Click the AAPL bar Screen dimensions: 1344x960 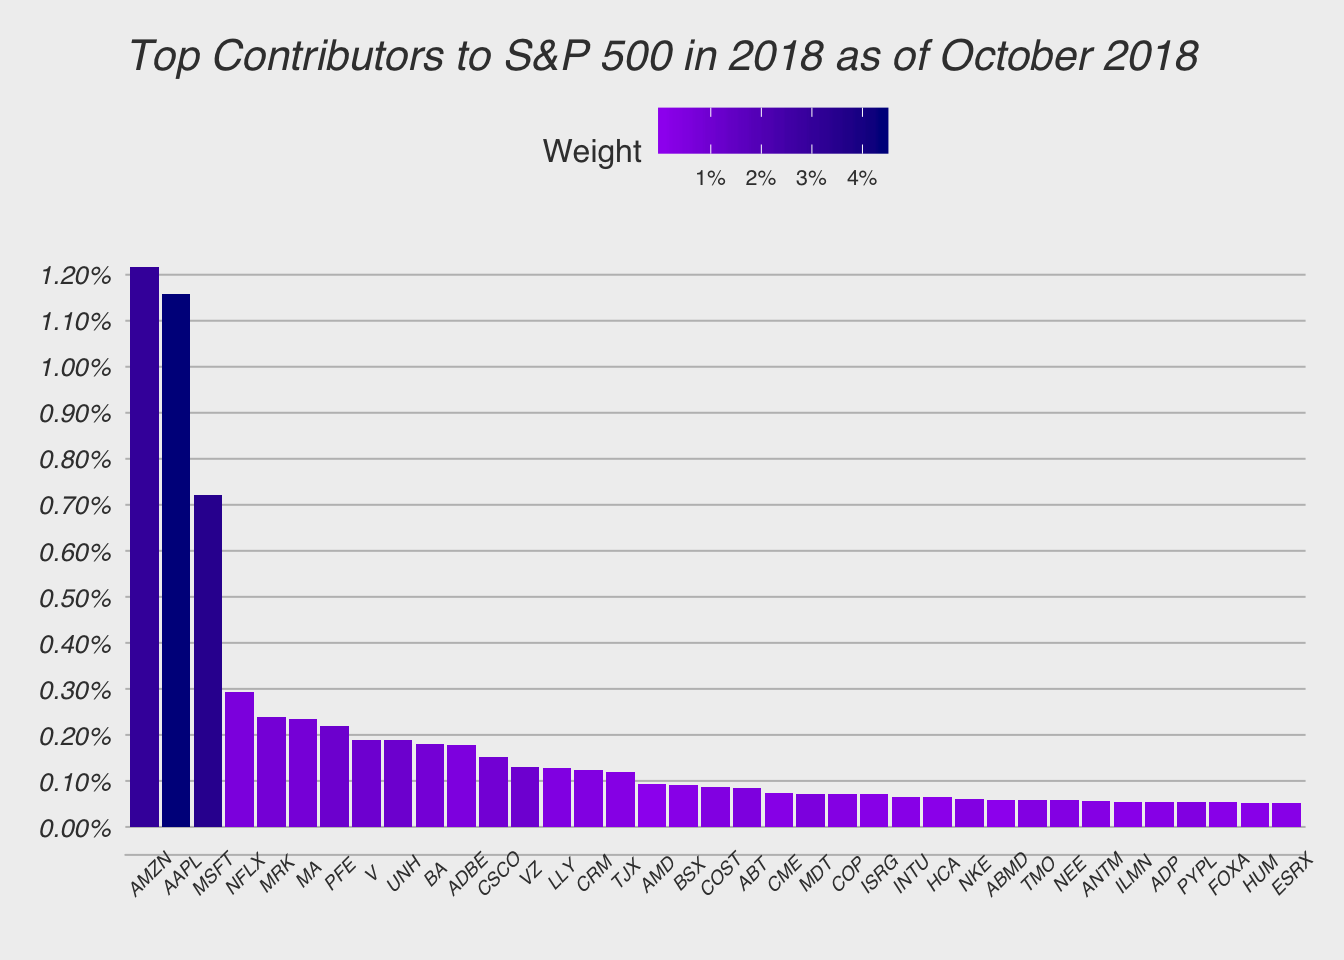[176, 560]
